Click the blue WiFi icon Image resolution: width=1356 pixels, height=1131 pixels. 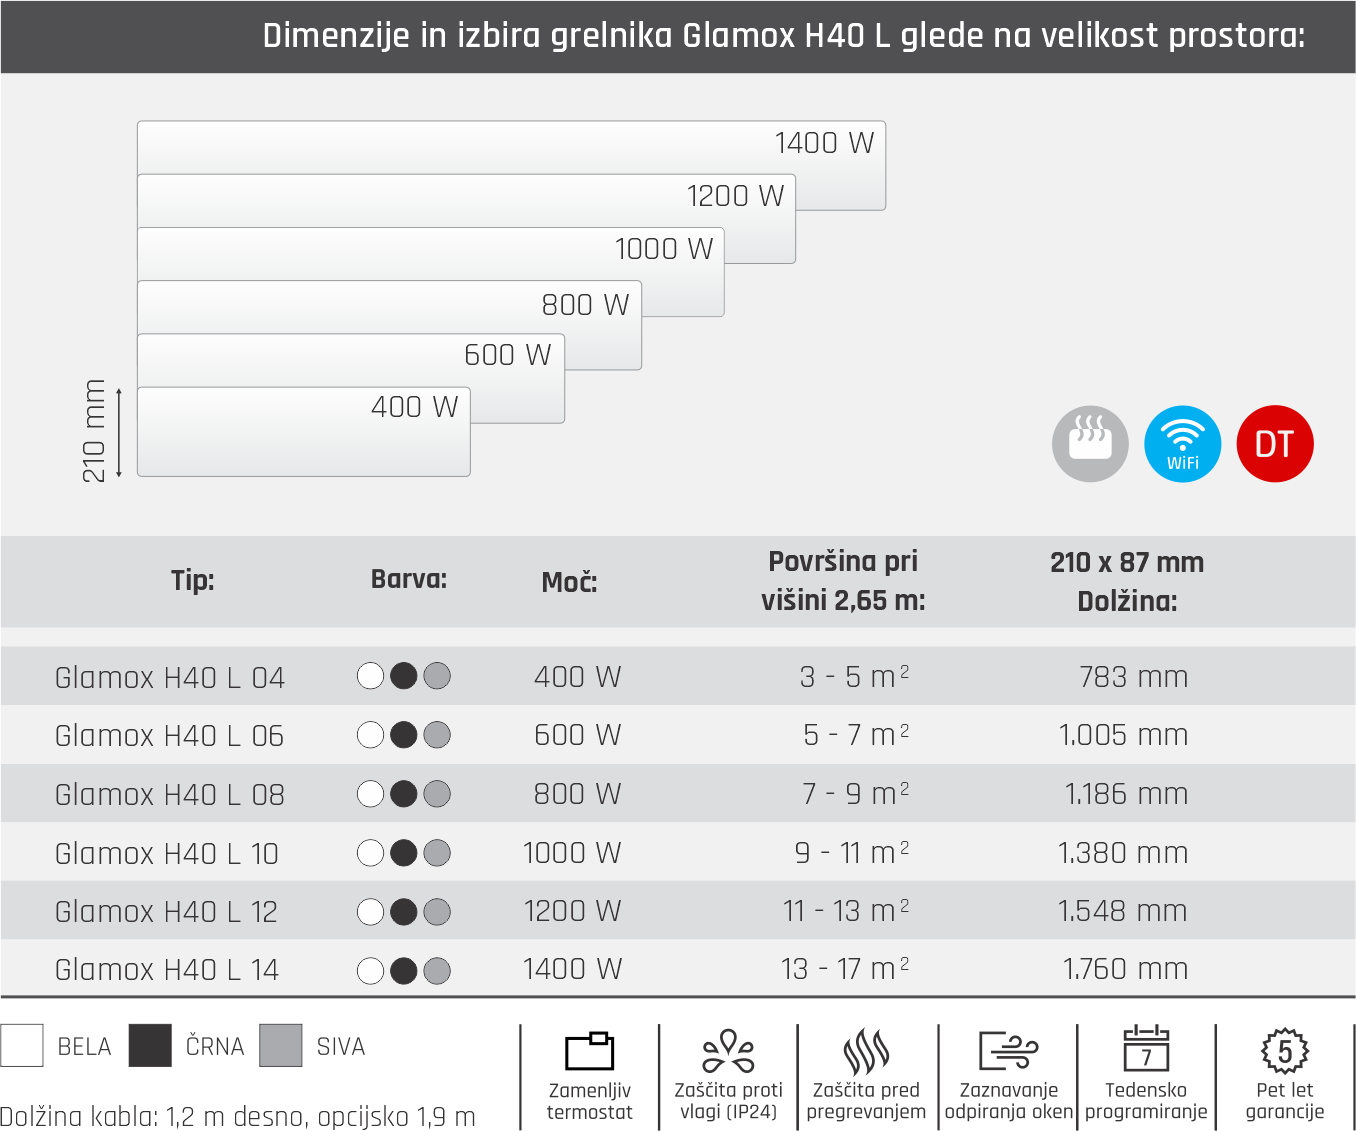(x=1183, y=444)
